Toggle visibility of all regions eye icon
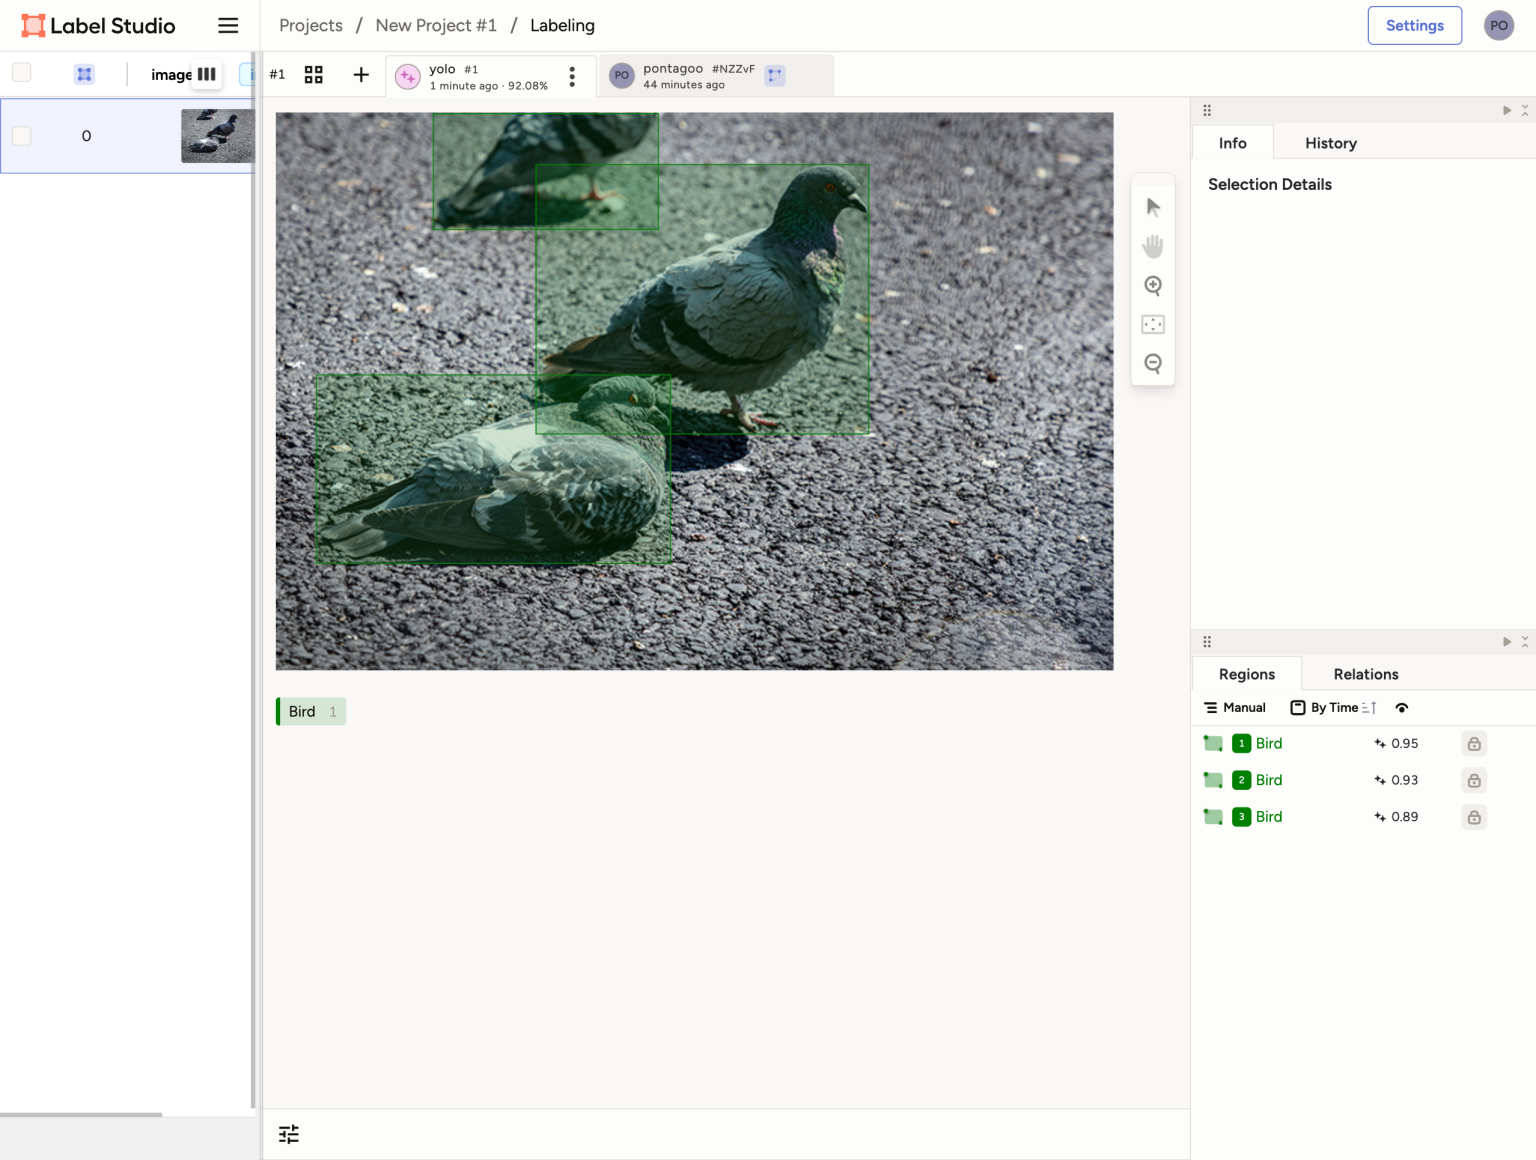The height and width of the screenshot is (1160, 1536). [x=1402, y=708]
